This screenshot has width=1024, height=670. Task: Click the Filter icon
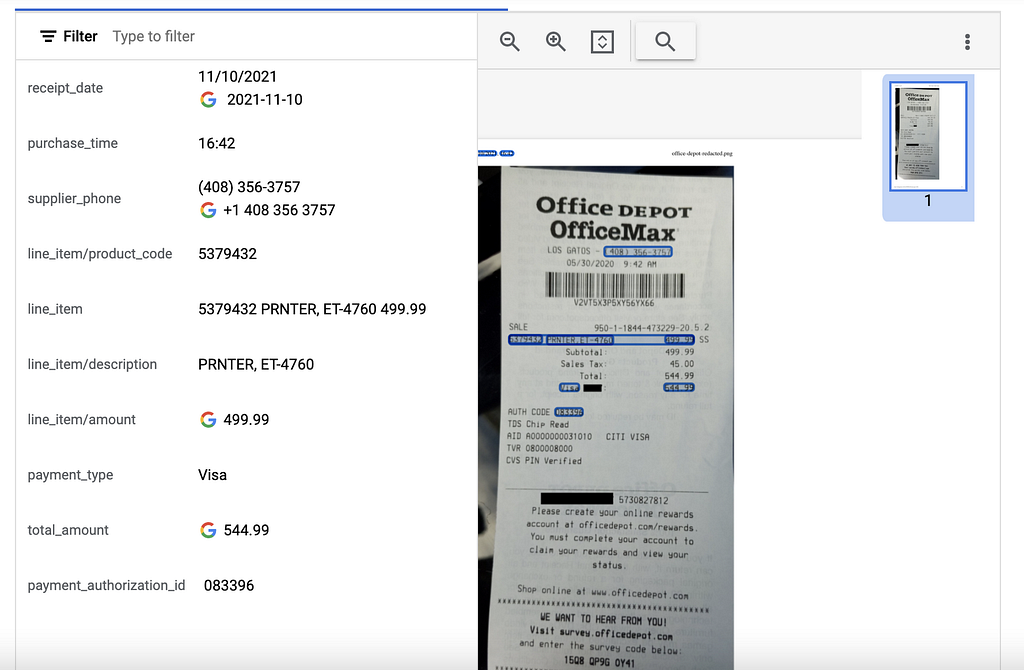48,37
